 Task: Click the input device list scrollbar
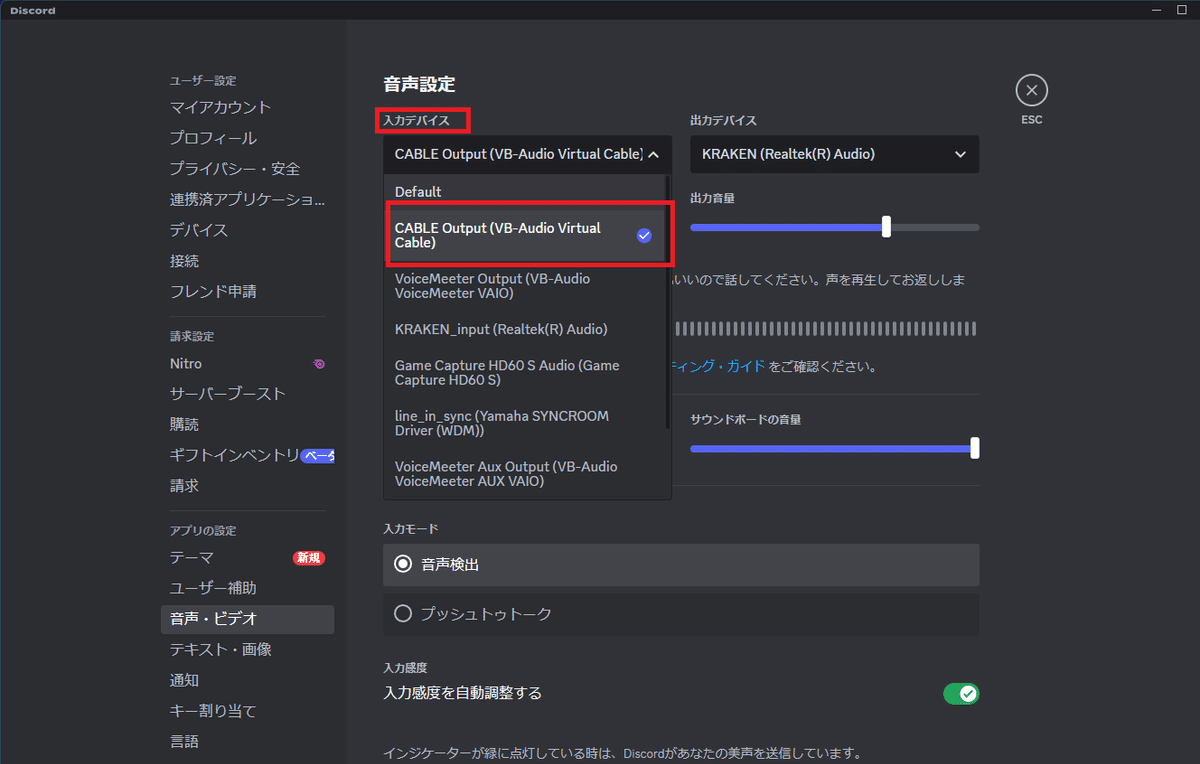668,303
